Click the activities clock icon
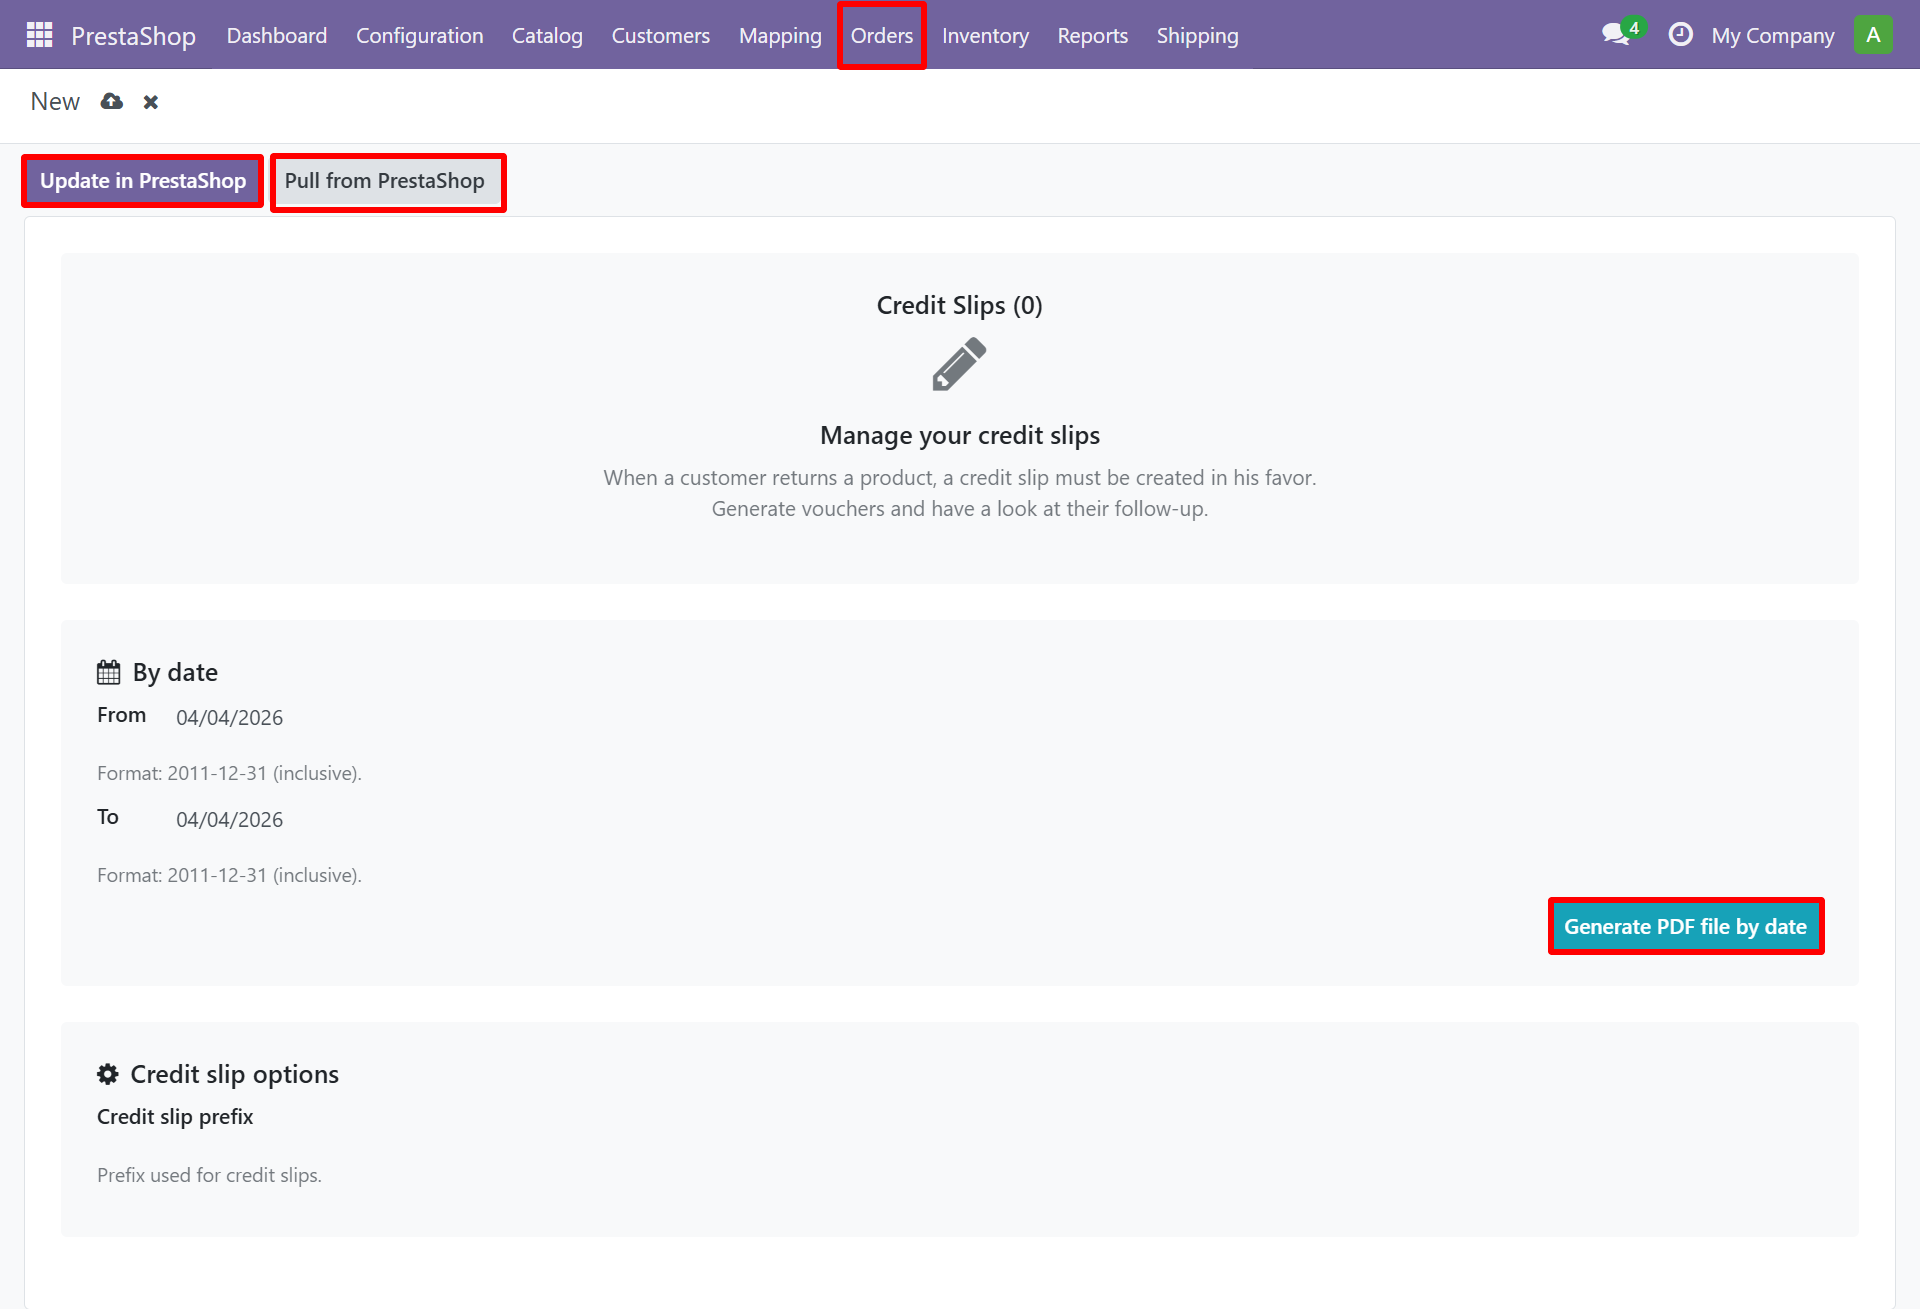Viewport: 1920px width, 1309px height. point(1680,33)
